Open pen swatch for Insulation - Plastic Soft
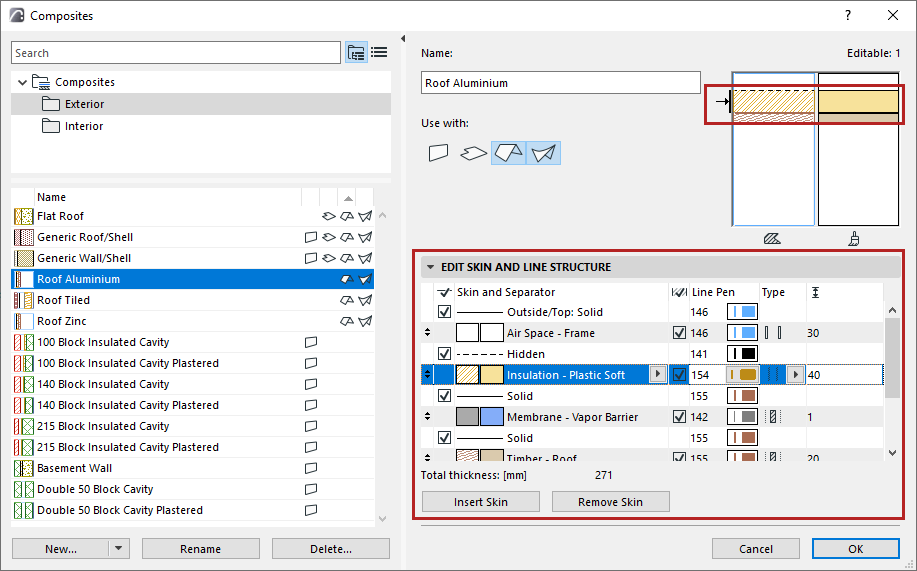 742,375
